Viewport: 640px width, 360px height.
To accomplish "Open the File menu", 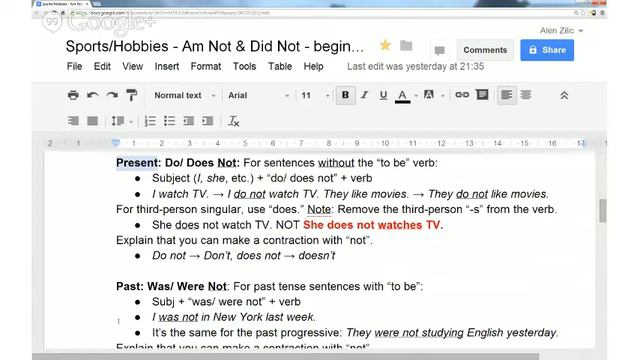I will pos(74,66).
